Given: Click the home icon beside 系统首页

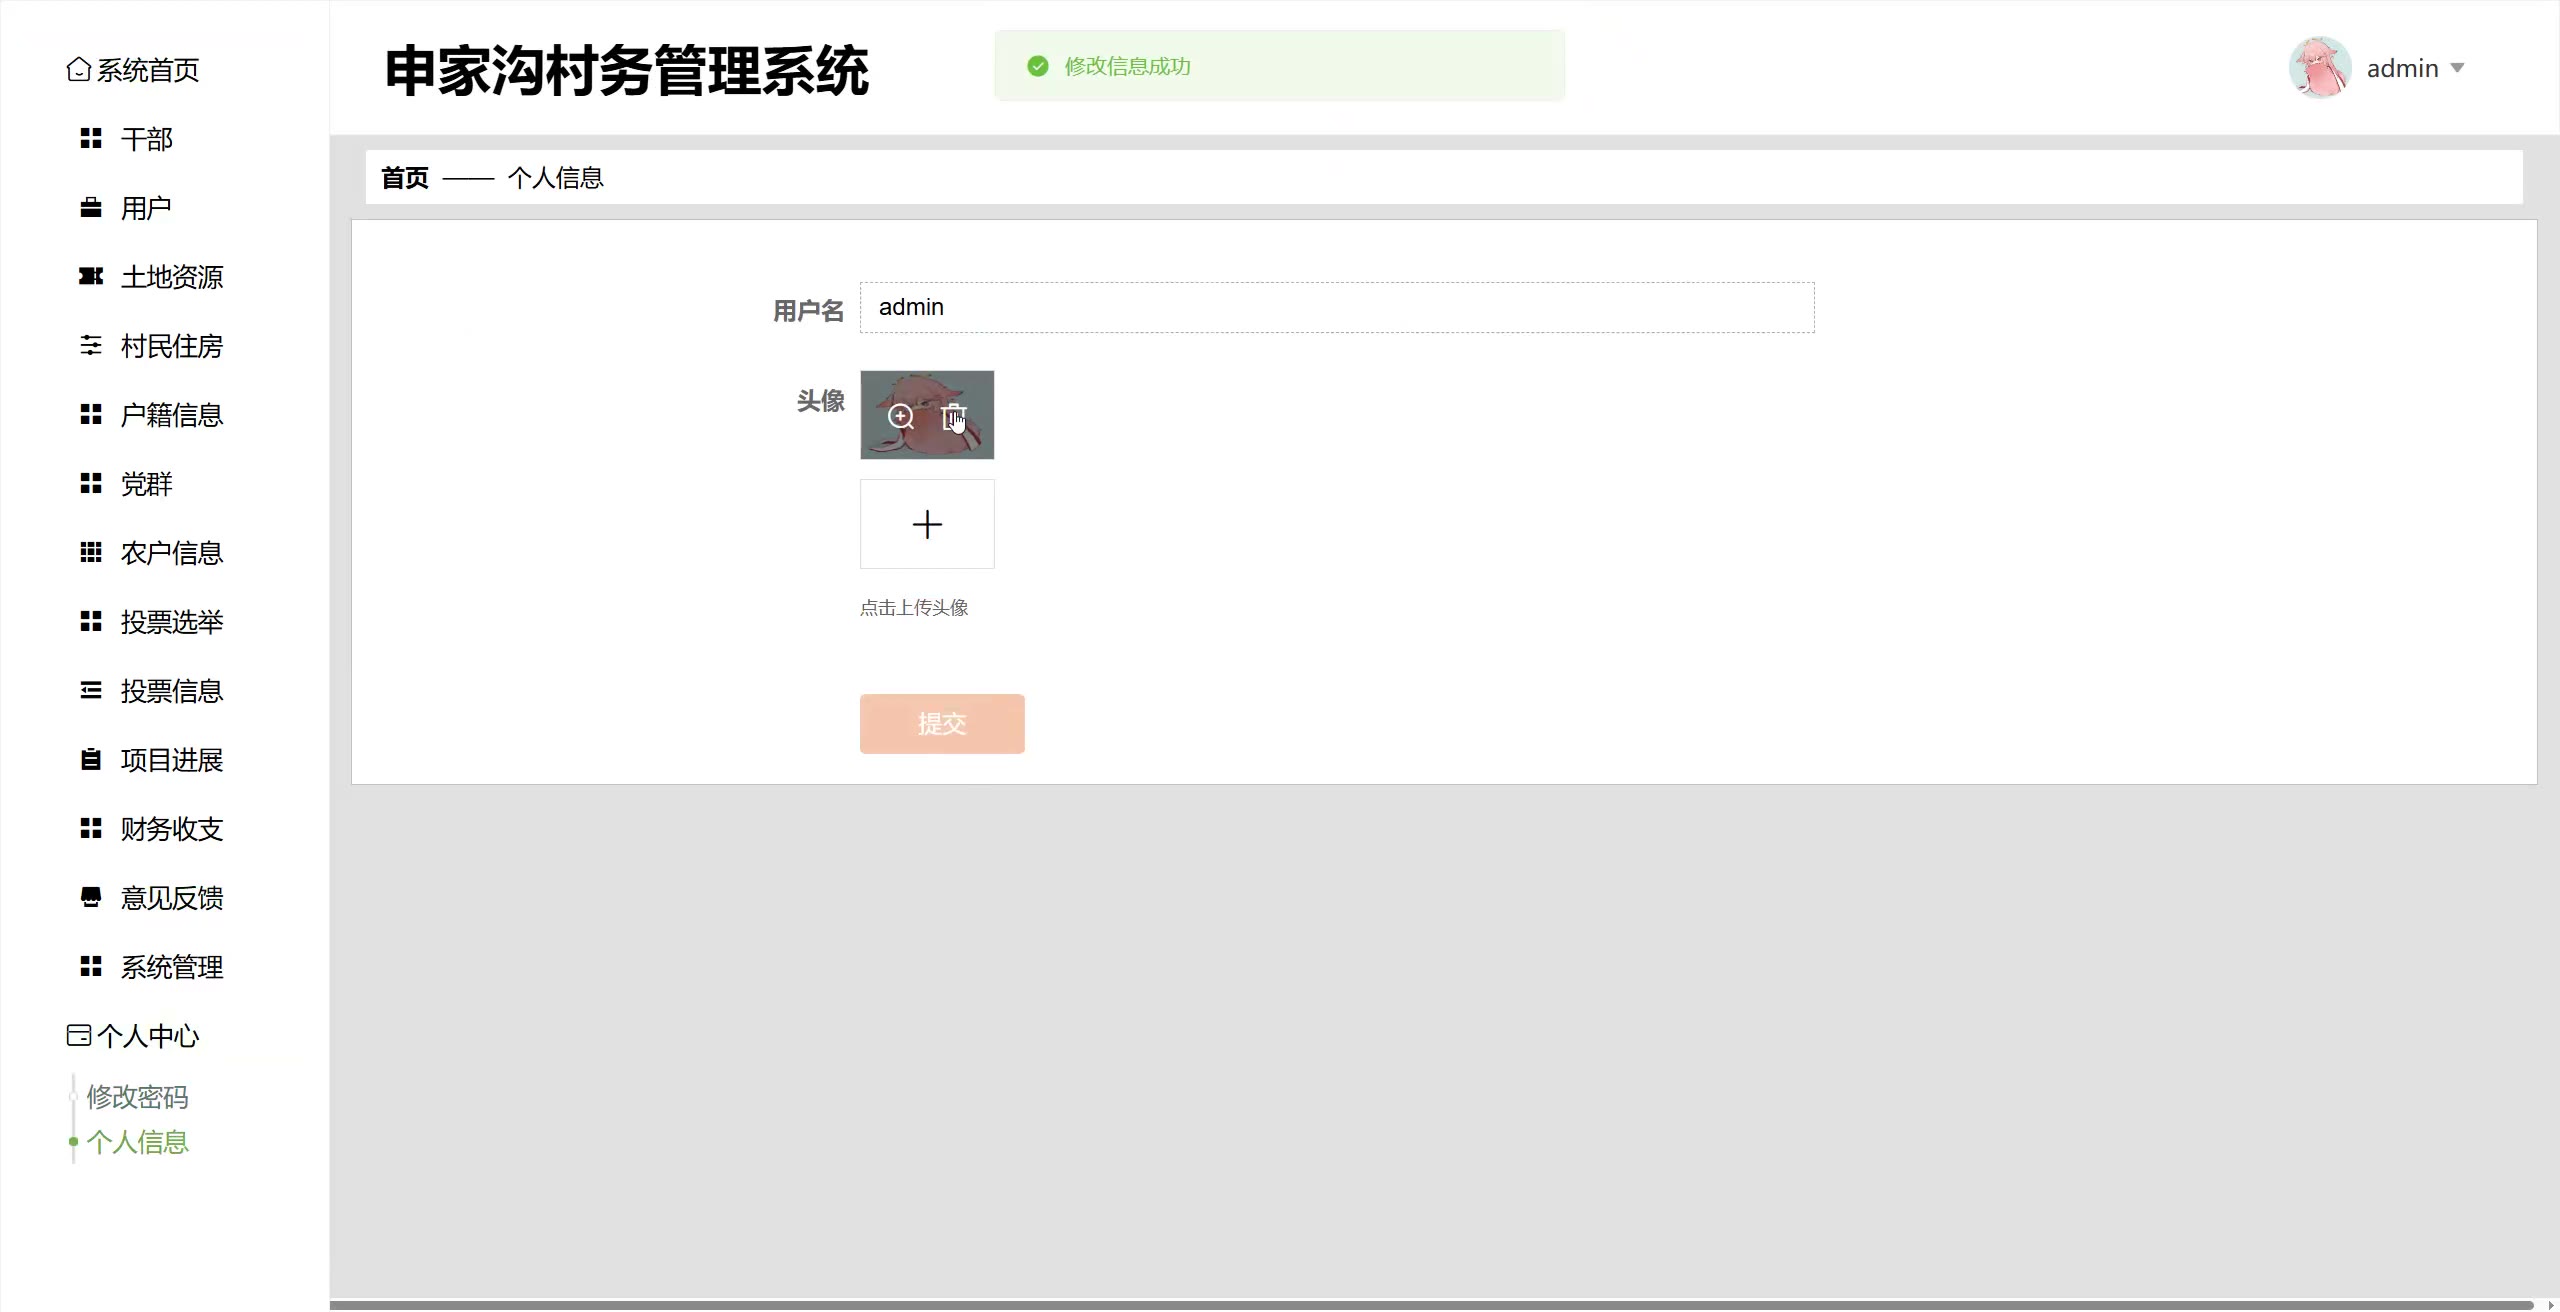Looking at the screenshot, I should 78,70.
